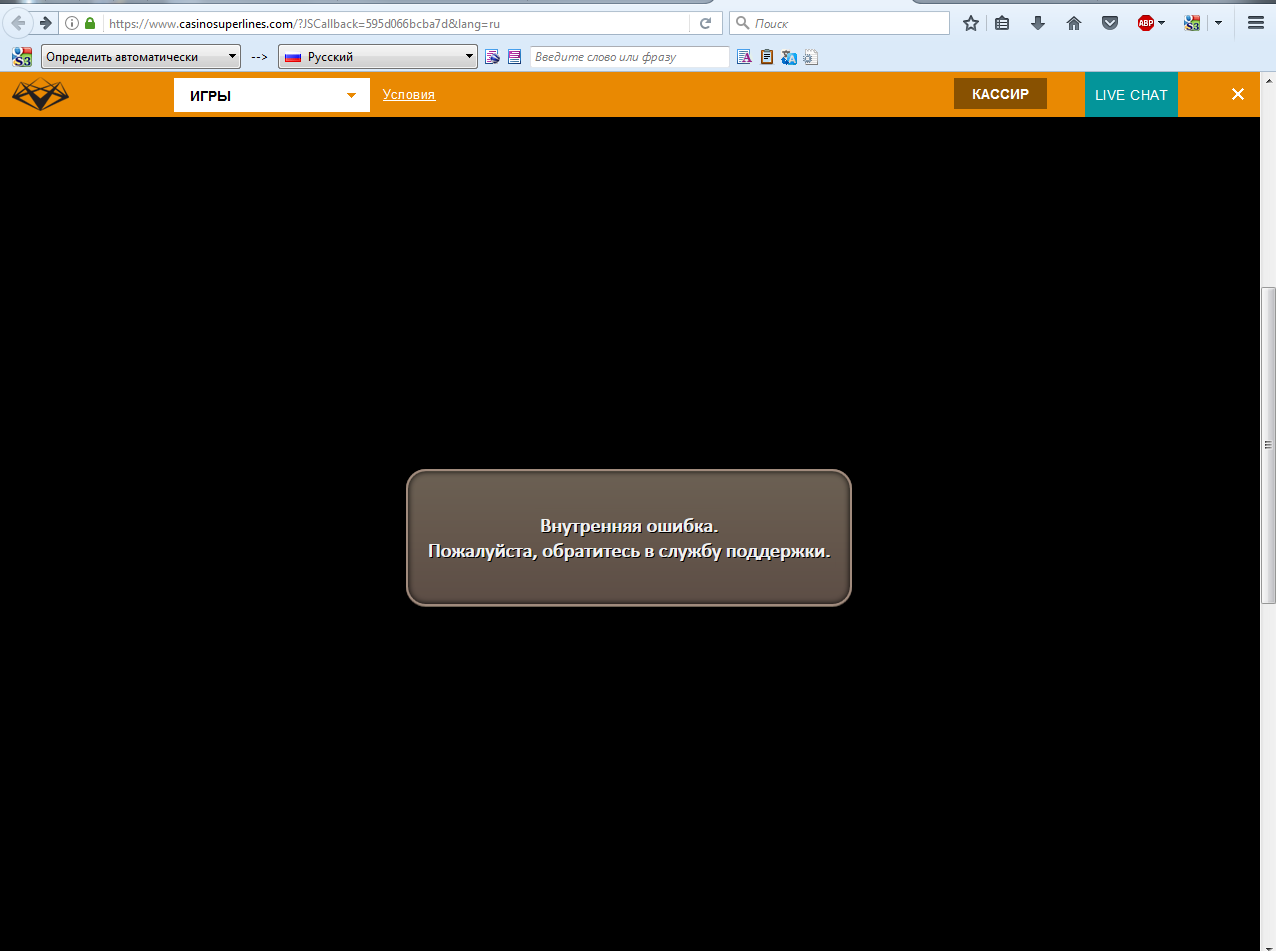Click the S3 translator logo on the translator bar
Image resolution: width=1276 pixels, height=951 pixels.
(22, 57)
